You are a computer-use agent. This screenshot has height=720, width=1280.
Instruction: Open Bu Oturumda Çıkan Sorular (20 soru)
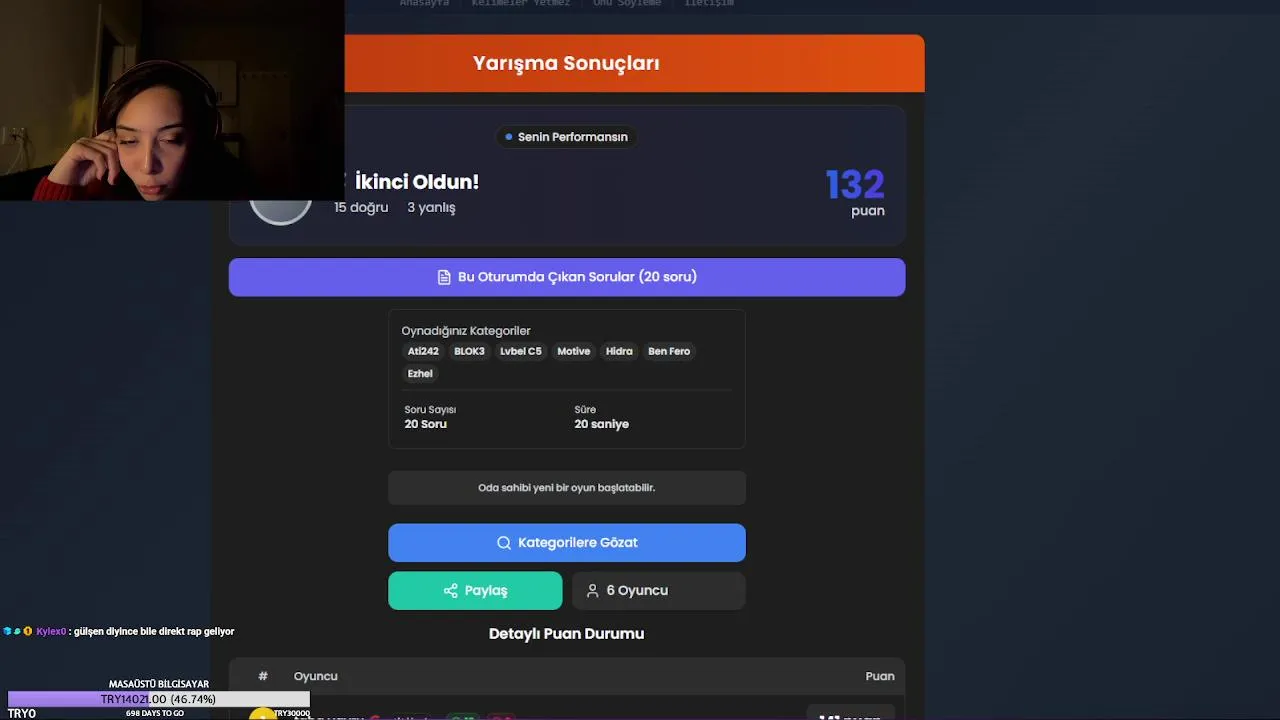[567, 277]
